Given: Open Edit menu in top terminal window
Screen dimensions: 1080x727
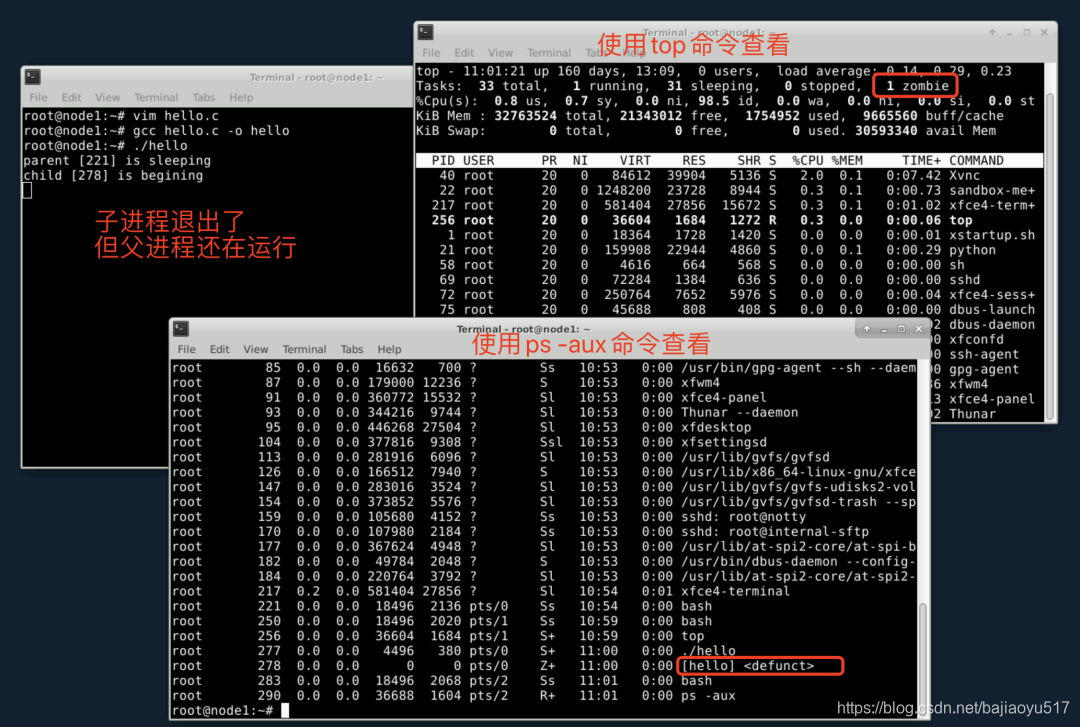Looking at the screenshot, I should pos(464,52).
